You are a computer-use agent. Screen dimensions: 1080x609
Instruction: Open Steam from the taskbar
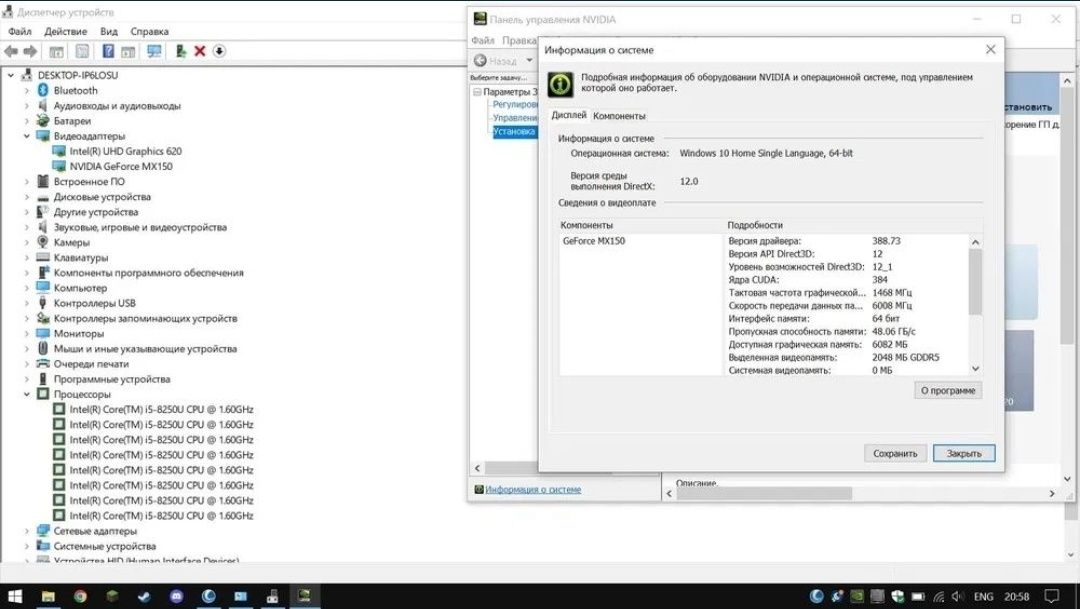point(144,596)
